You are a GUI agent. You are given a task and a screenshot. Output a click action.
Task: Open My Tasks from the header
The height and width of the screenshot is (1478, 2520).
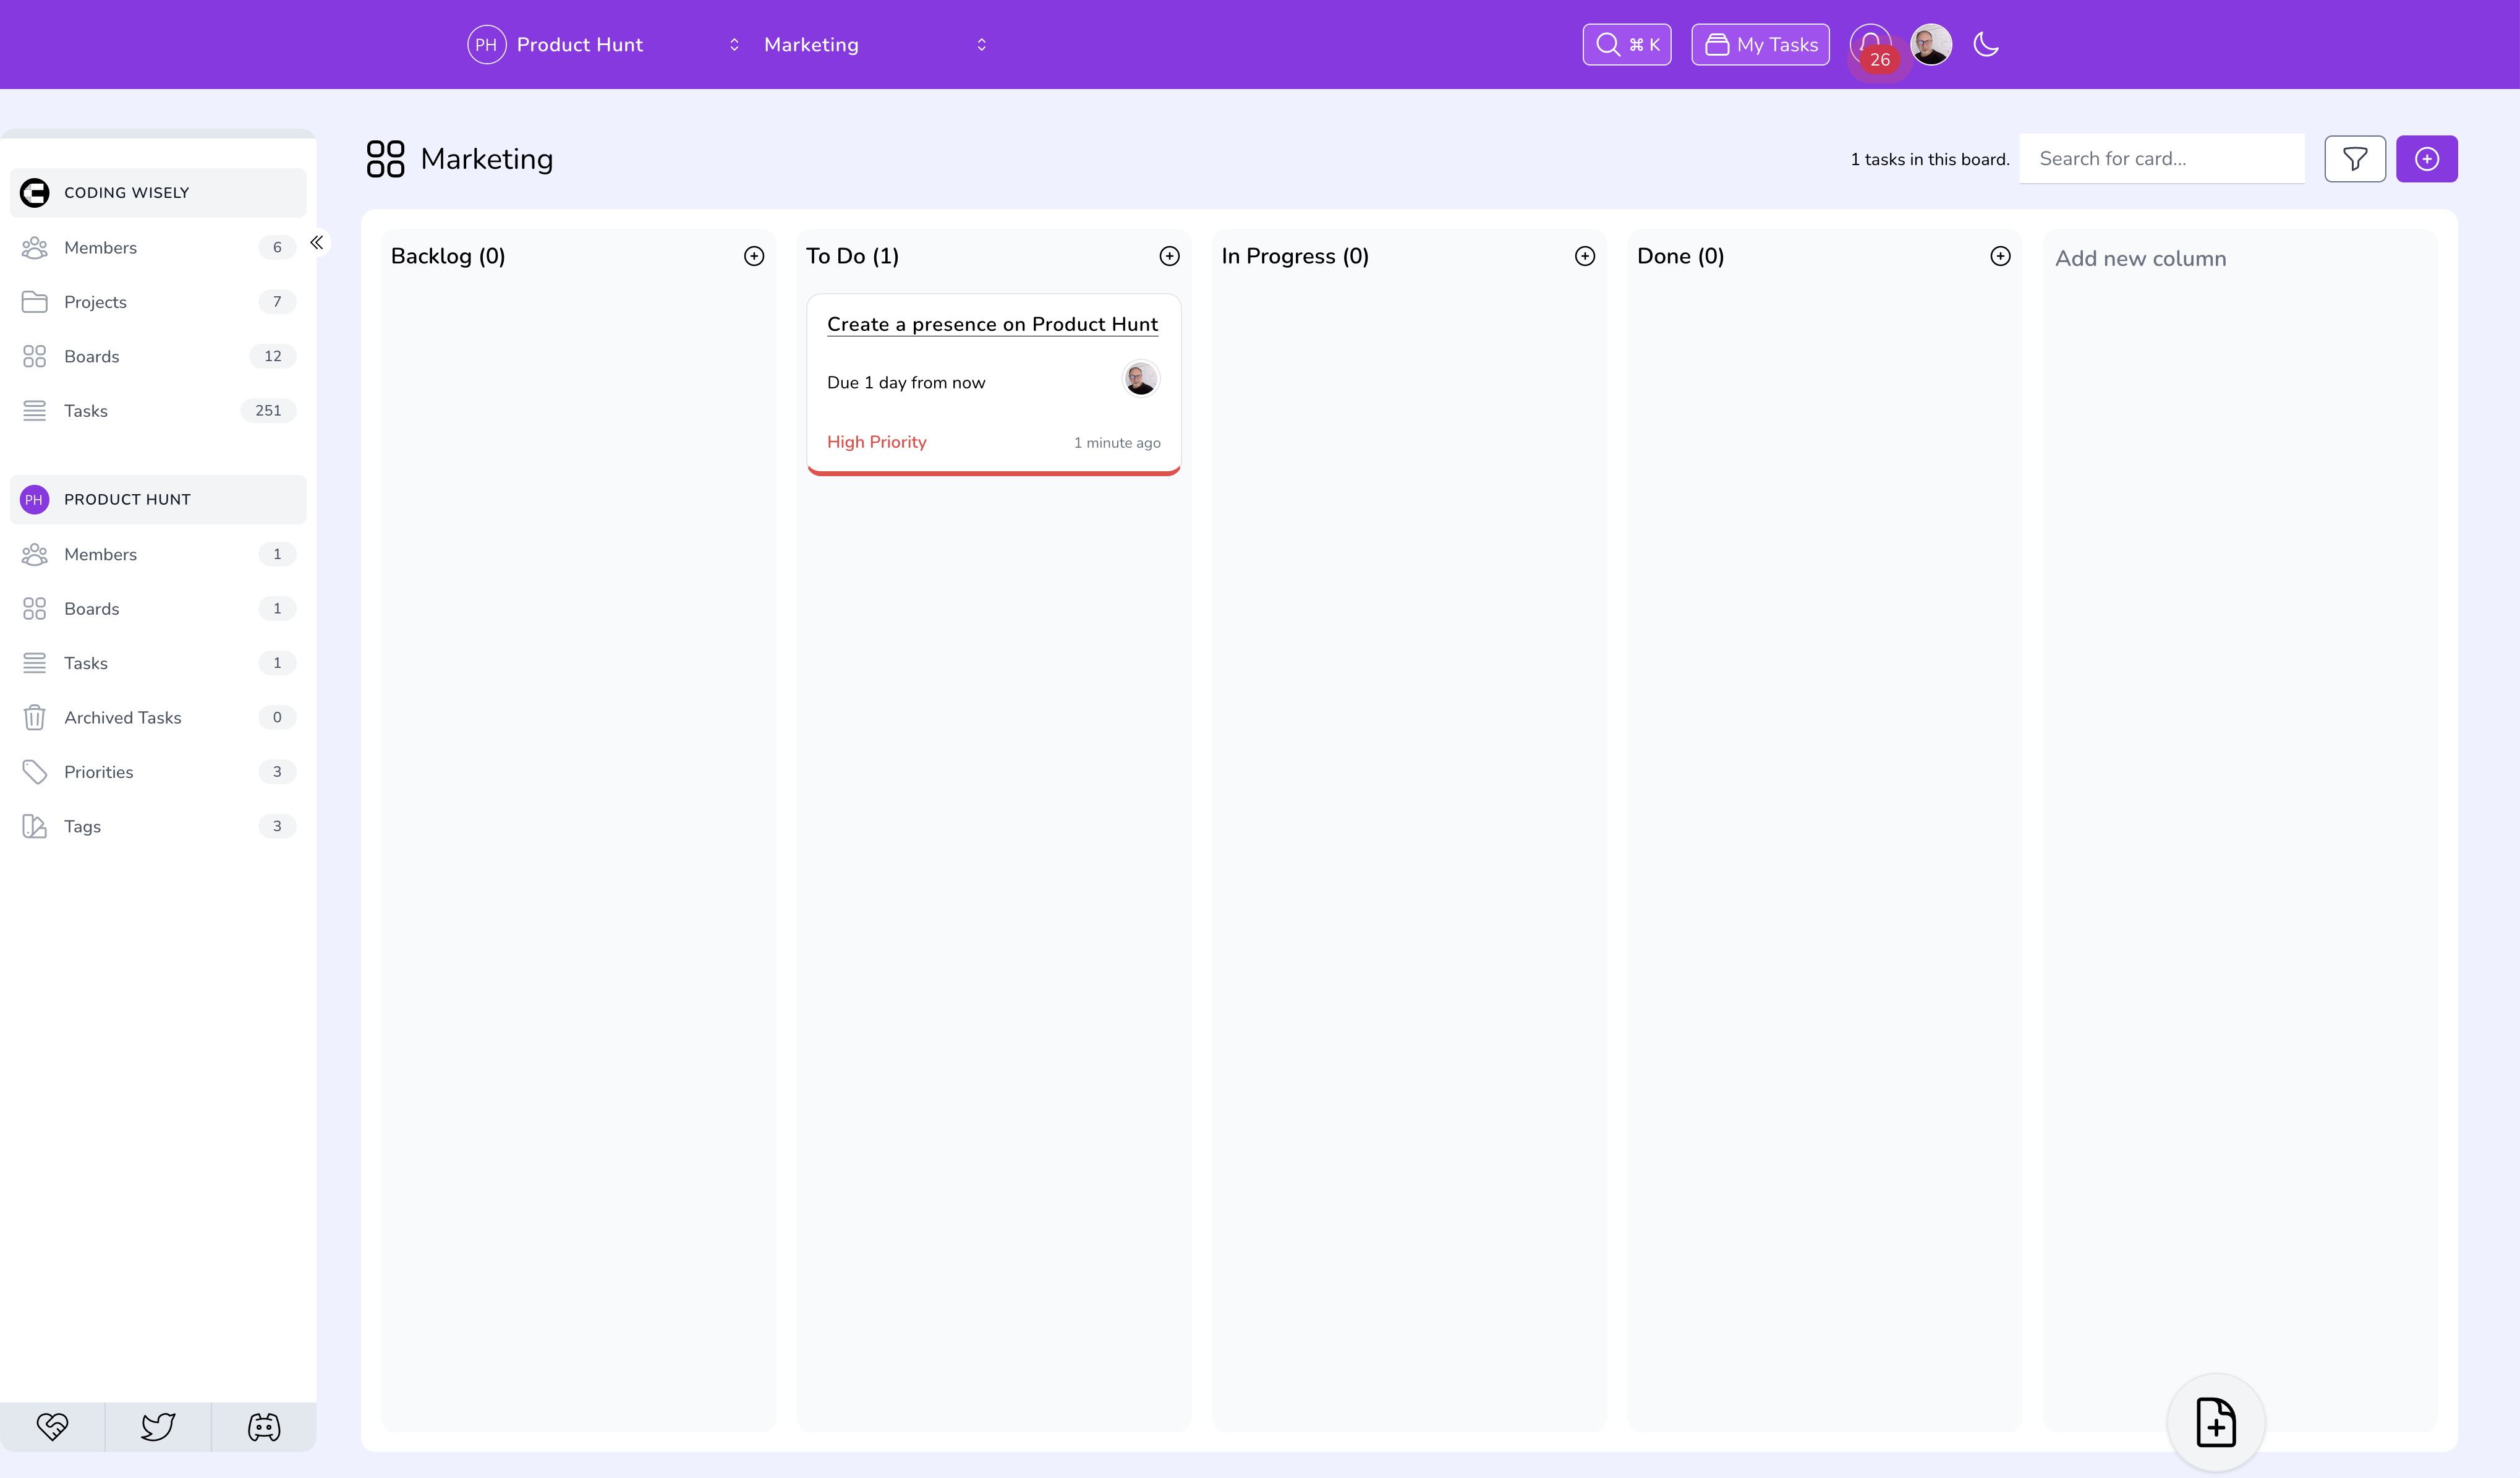click(1760, 45)
